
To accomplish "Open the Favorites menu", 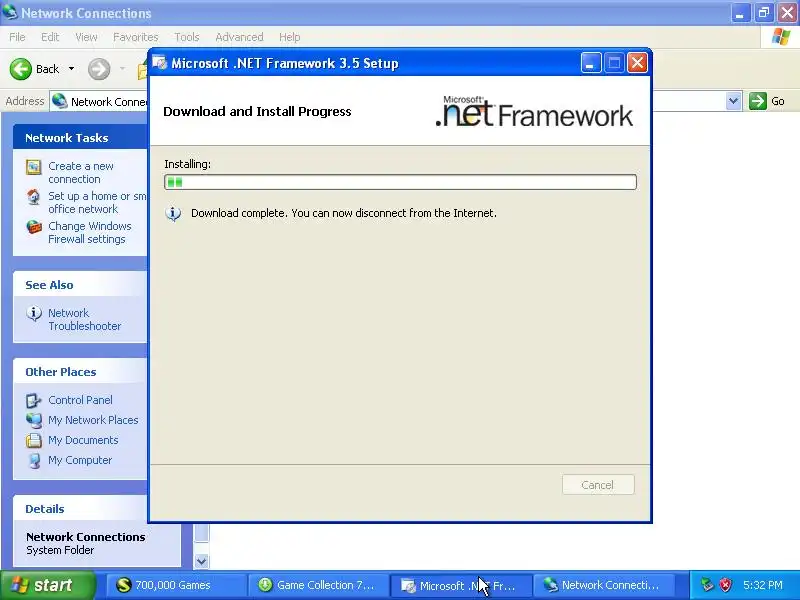I will (x=136, y=37).
